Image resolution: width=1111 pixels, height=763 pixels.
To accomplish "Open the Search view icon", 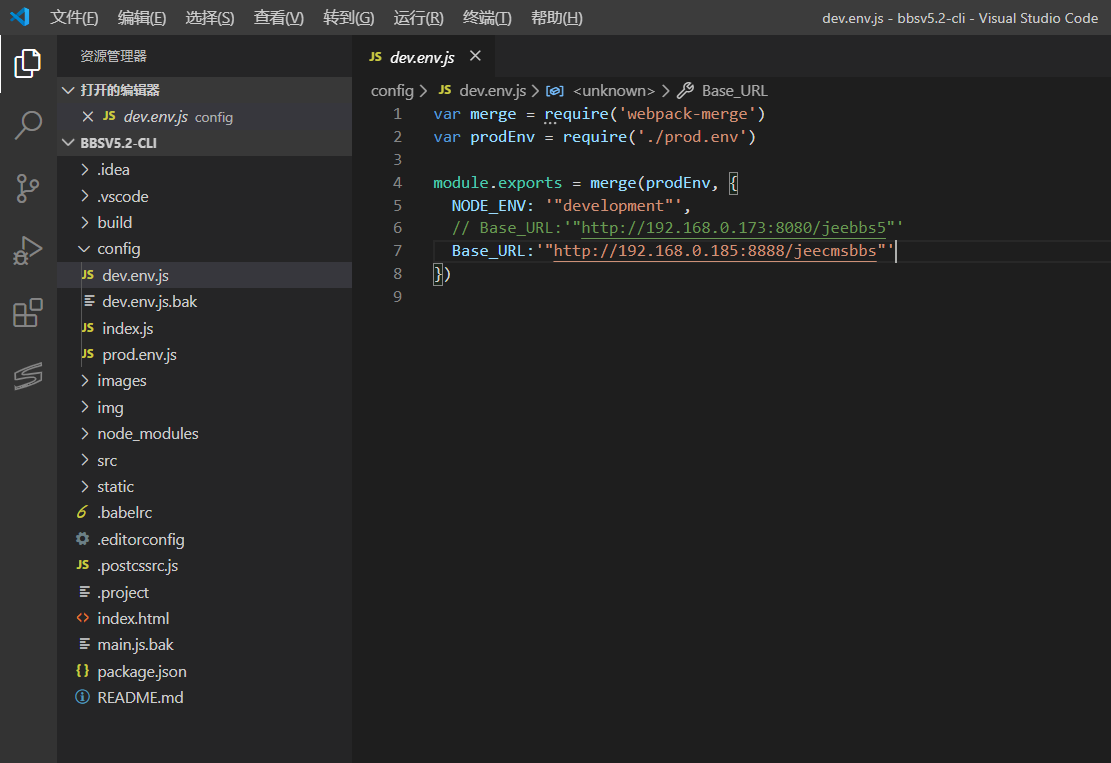I will (28, 125).
